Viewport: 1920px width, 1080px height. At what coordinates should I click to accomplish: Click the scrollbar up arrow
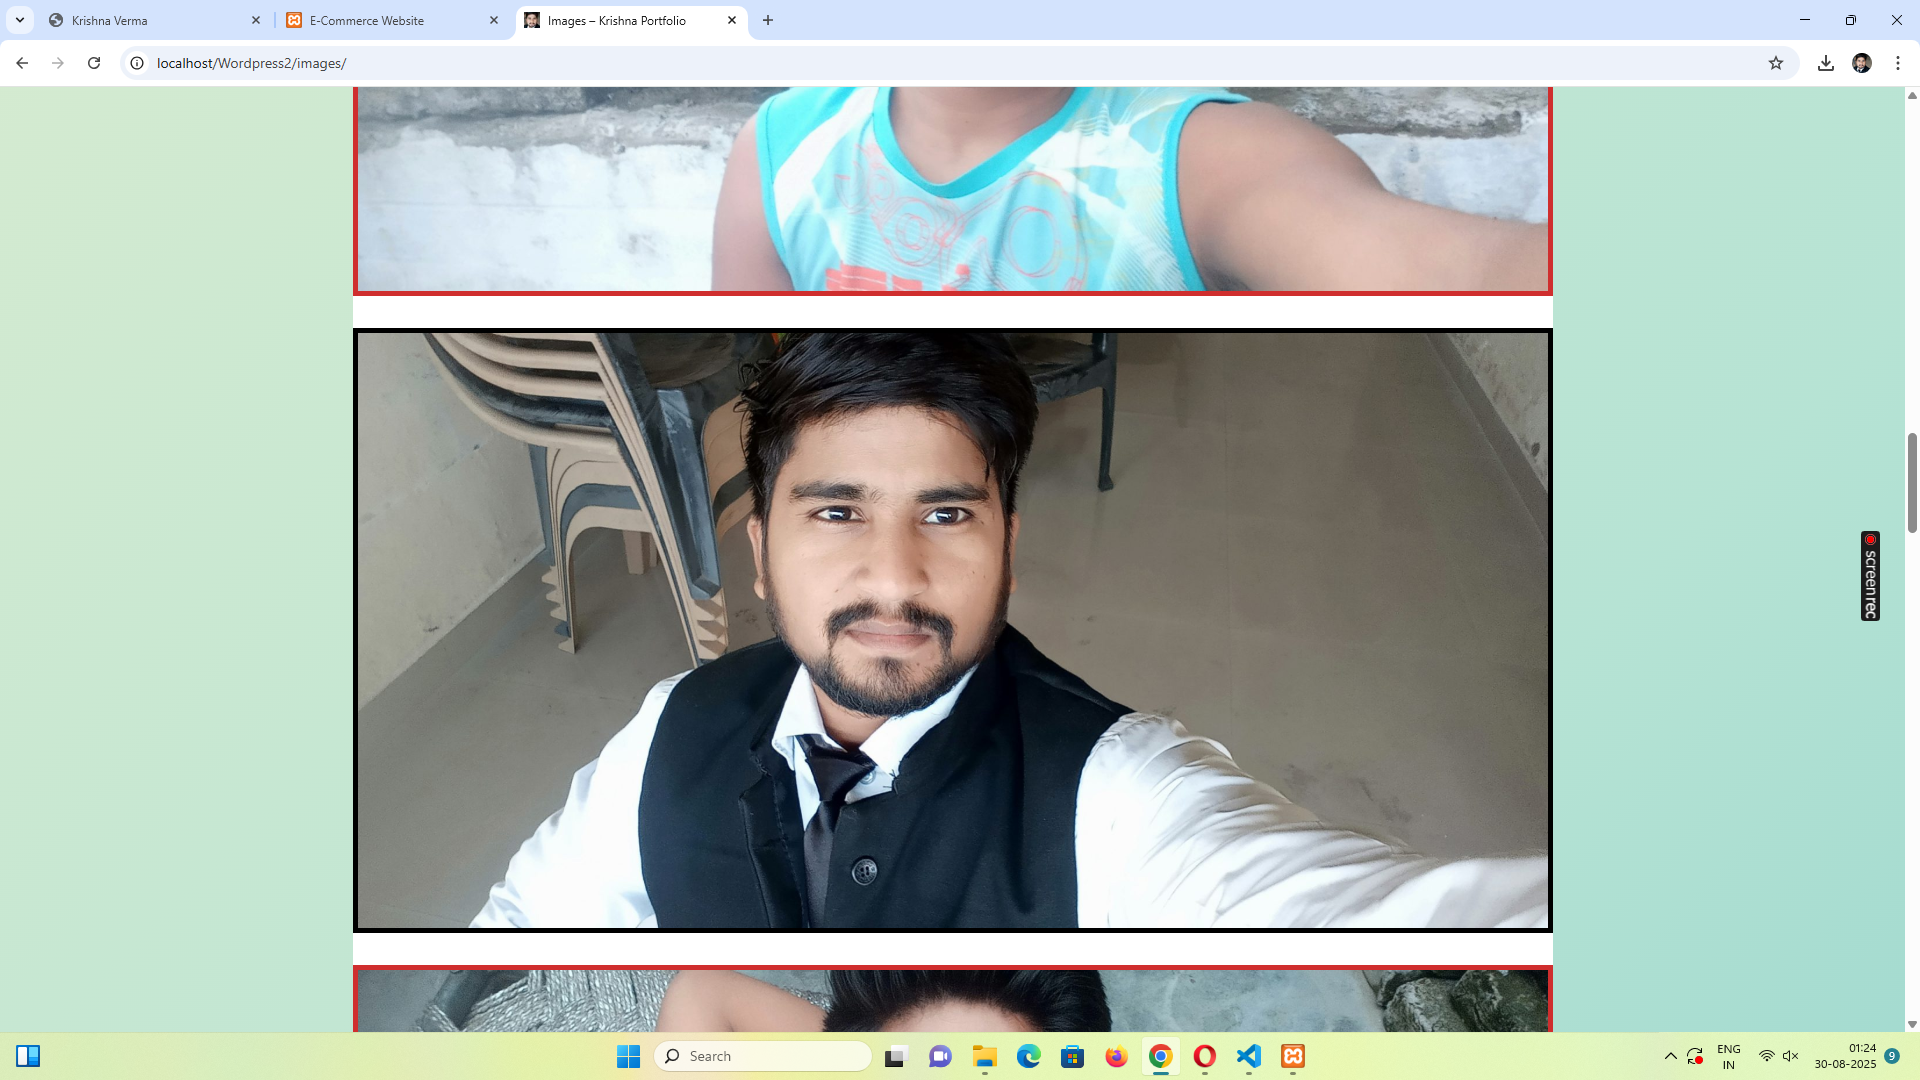tap(1912, 96)
